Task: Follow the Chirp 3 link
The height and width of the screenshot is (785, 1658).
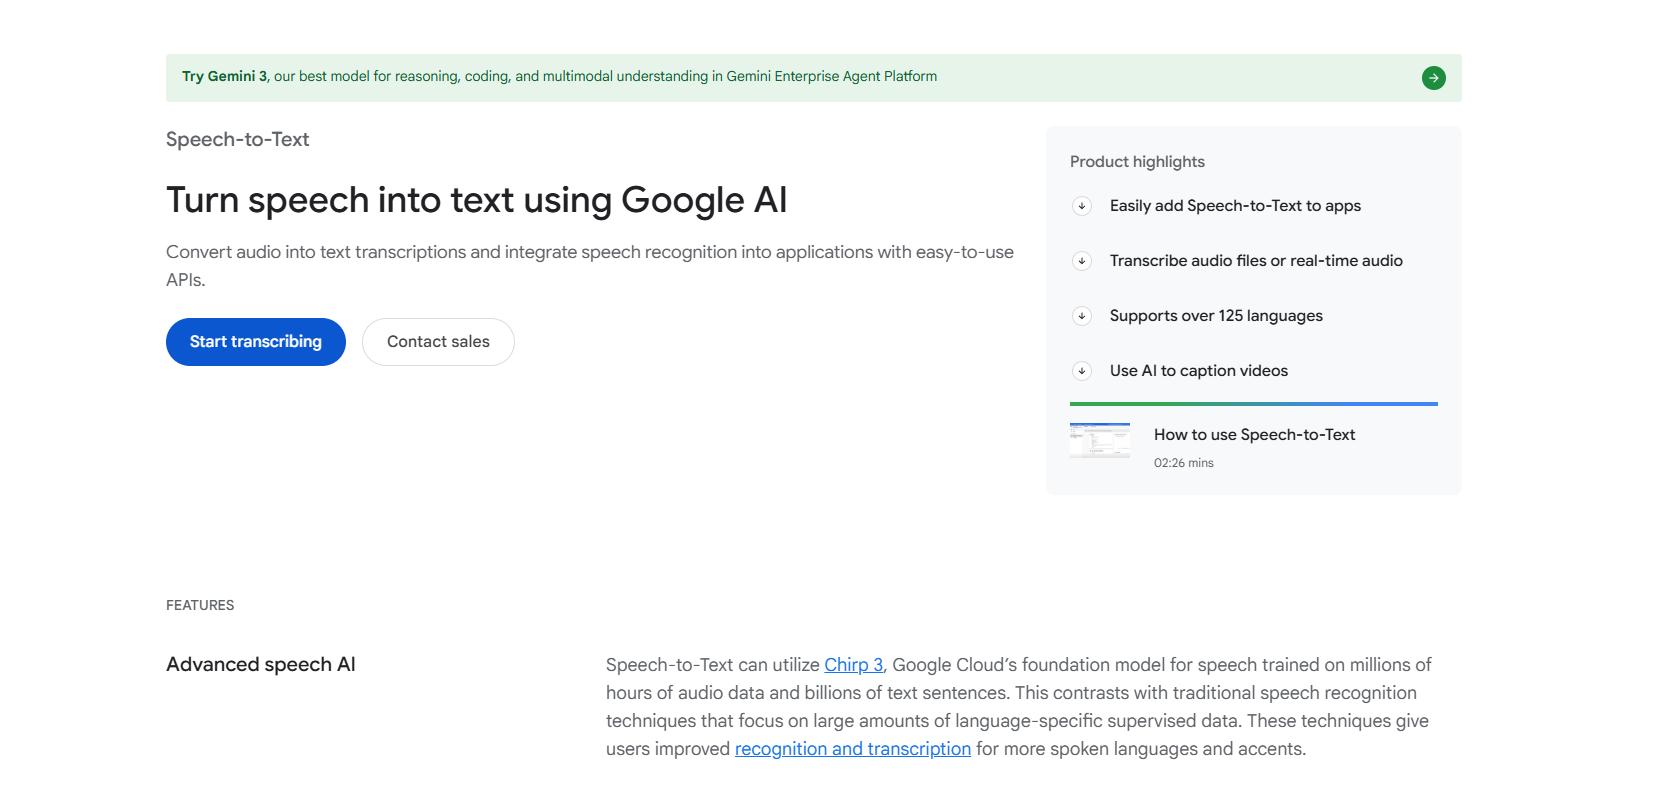Action: click(x=853, y=665)
